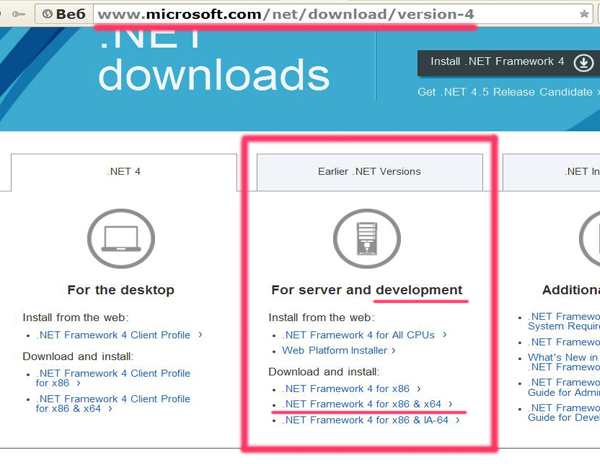Open .NET Framework 4 Client Profile for x86
This screenshot has width=600, height=464.
click(x=113, y=378)
